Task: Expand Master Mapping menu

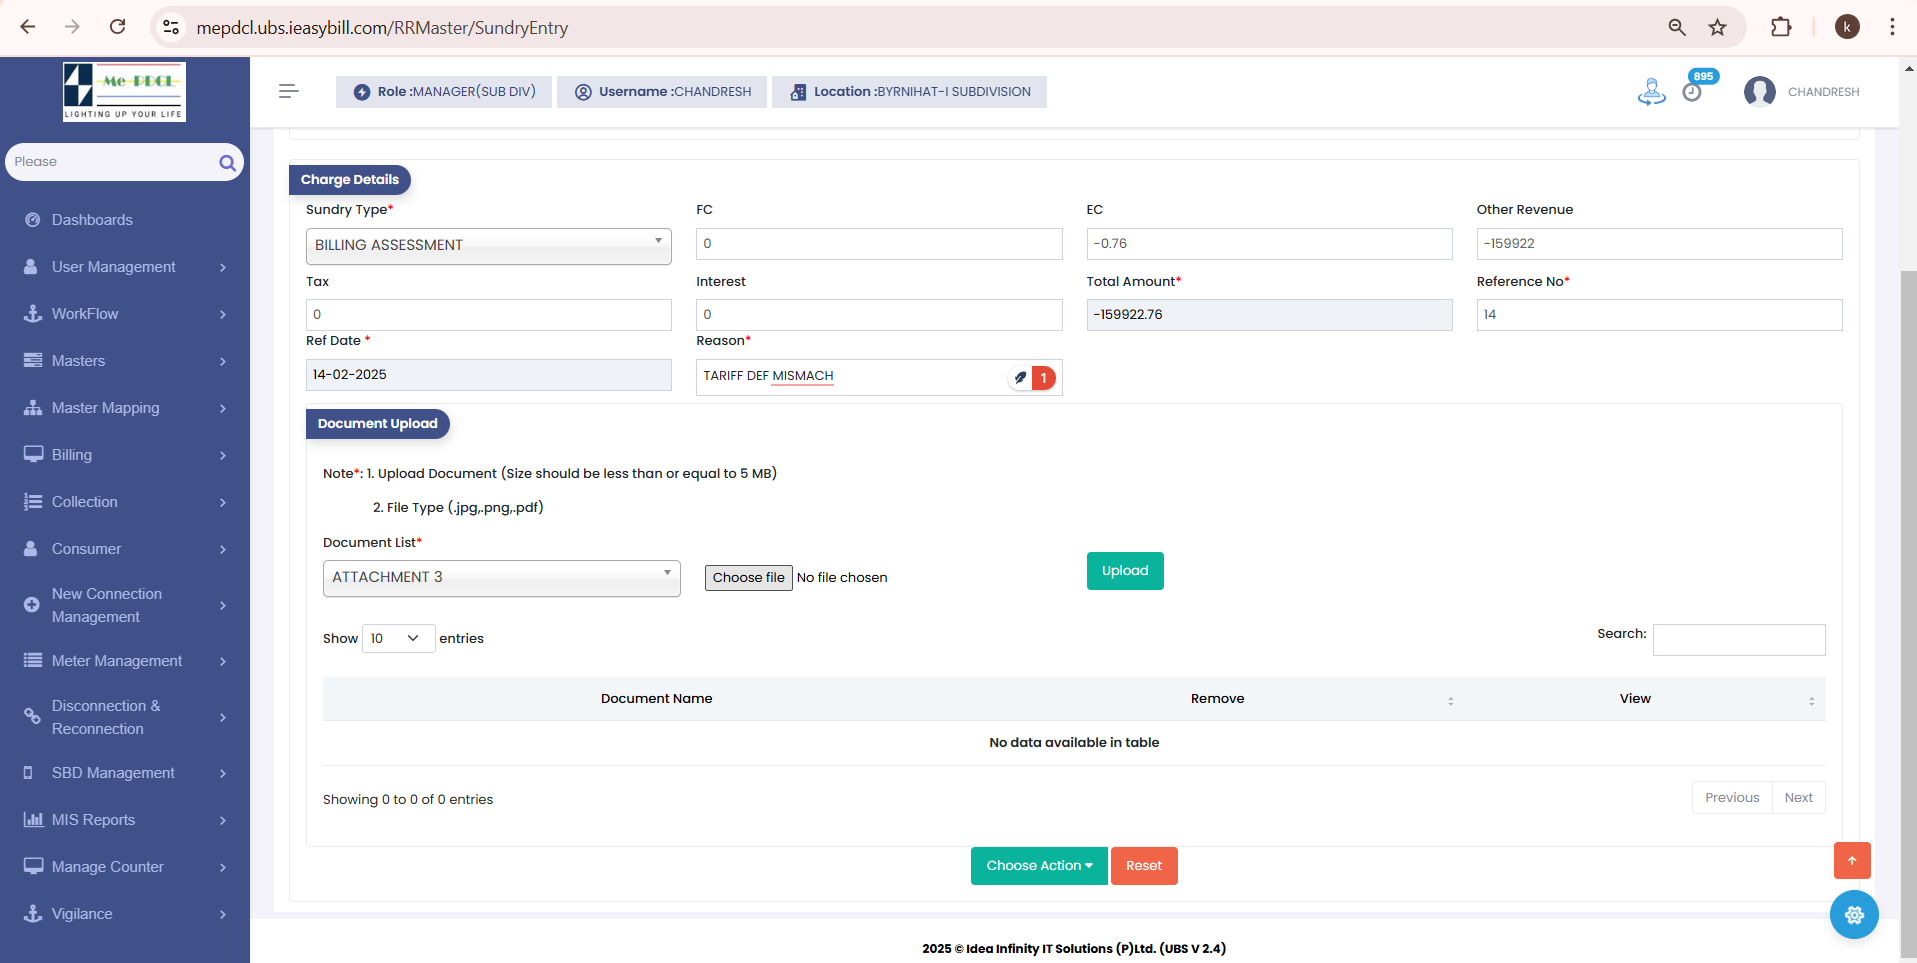Action: (x=125, y=408)
